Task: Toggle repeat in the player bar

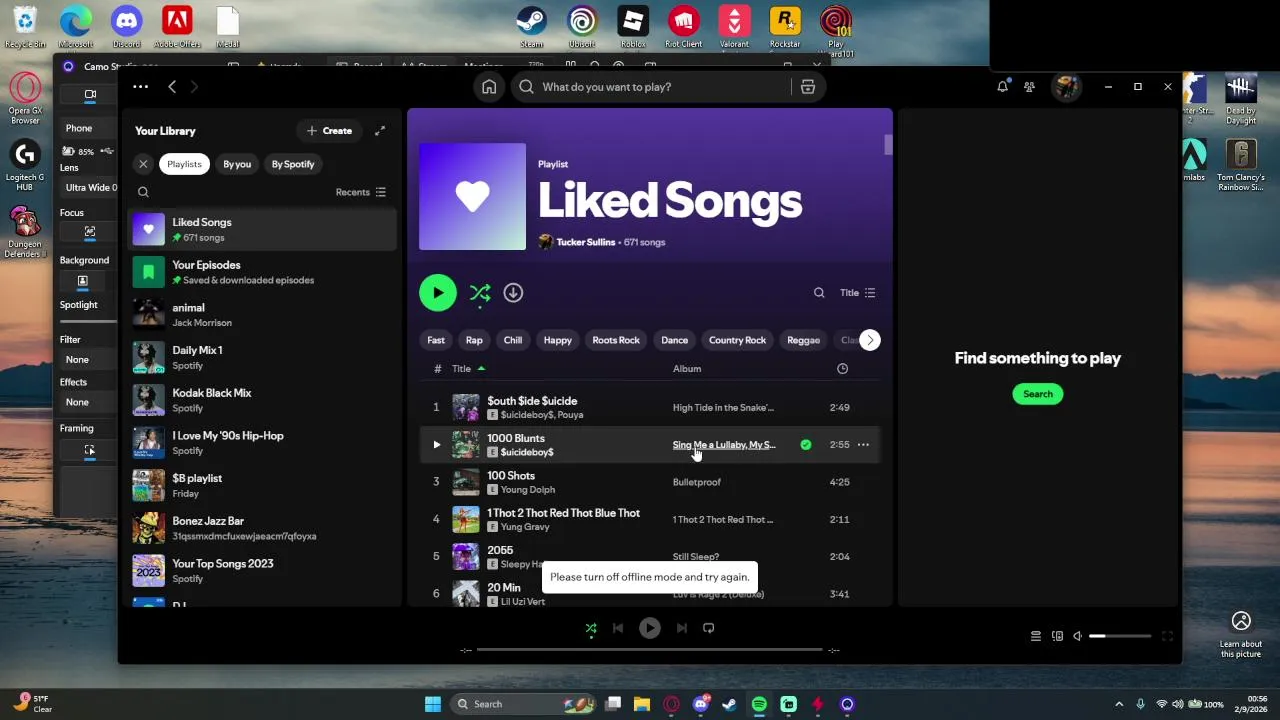Action: pyautogui.click(x=709, y=628)
